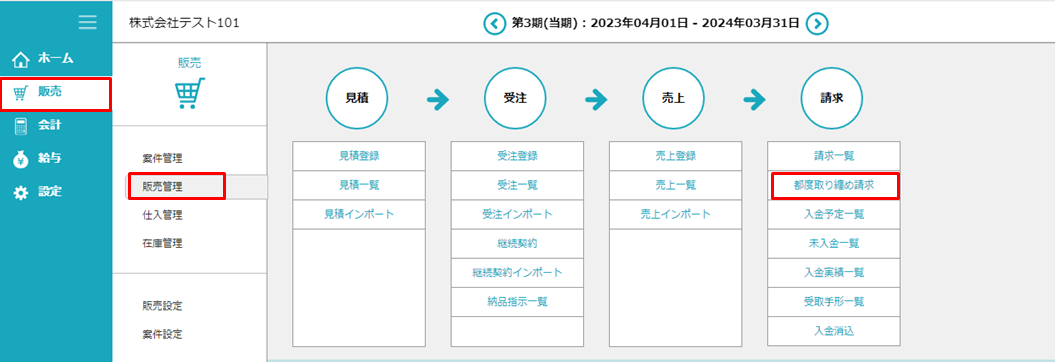Open 売上インポート
The height and width of the screenshot is (362, 1055).
pyautogui.click(x=676, y=215)
